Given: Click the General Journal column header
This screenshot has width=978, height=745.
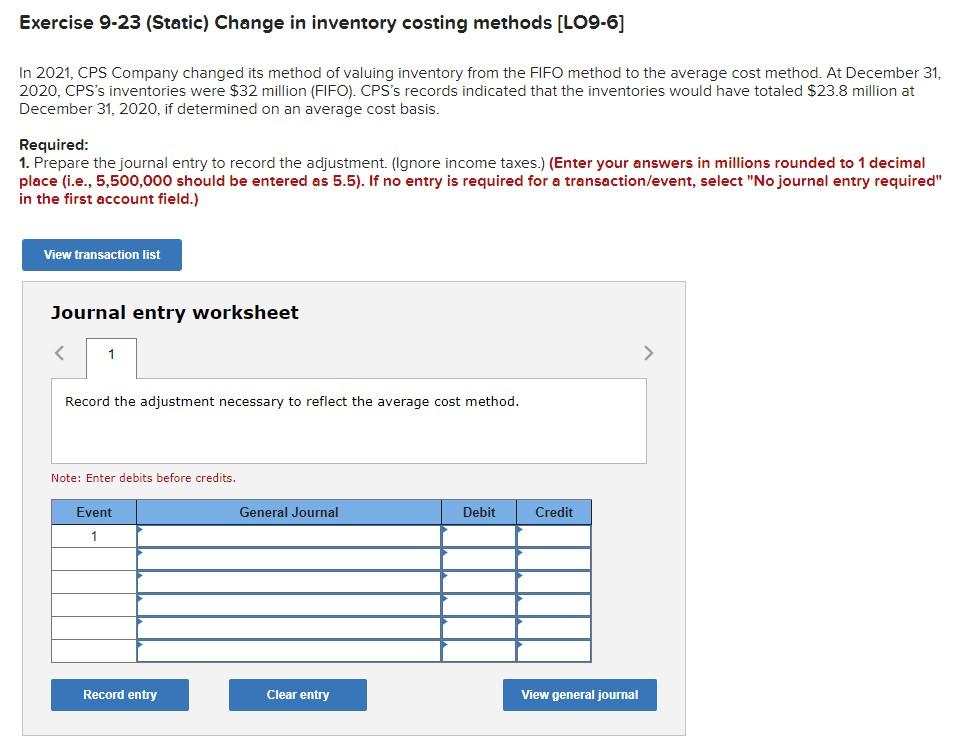Looking at the screenshot, I should coord(287,512).
